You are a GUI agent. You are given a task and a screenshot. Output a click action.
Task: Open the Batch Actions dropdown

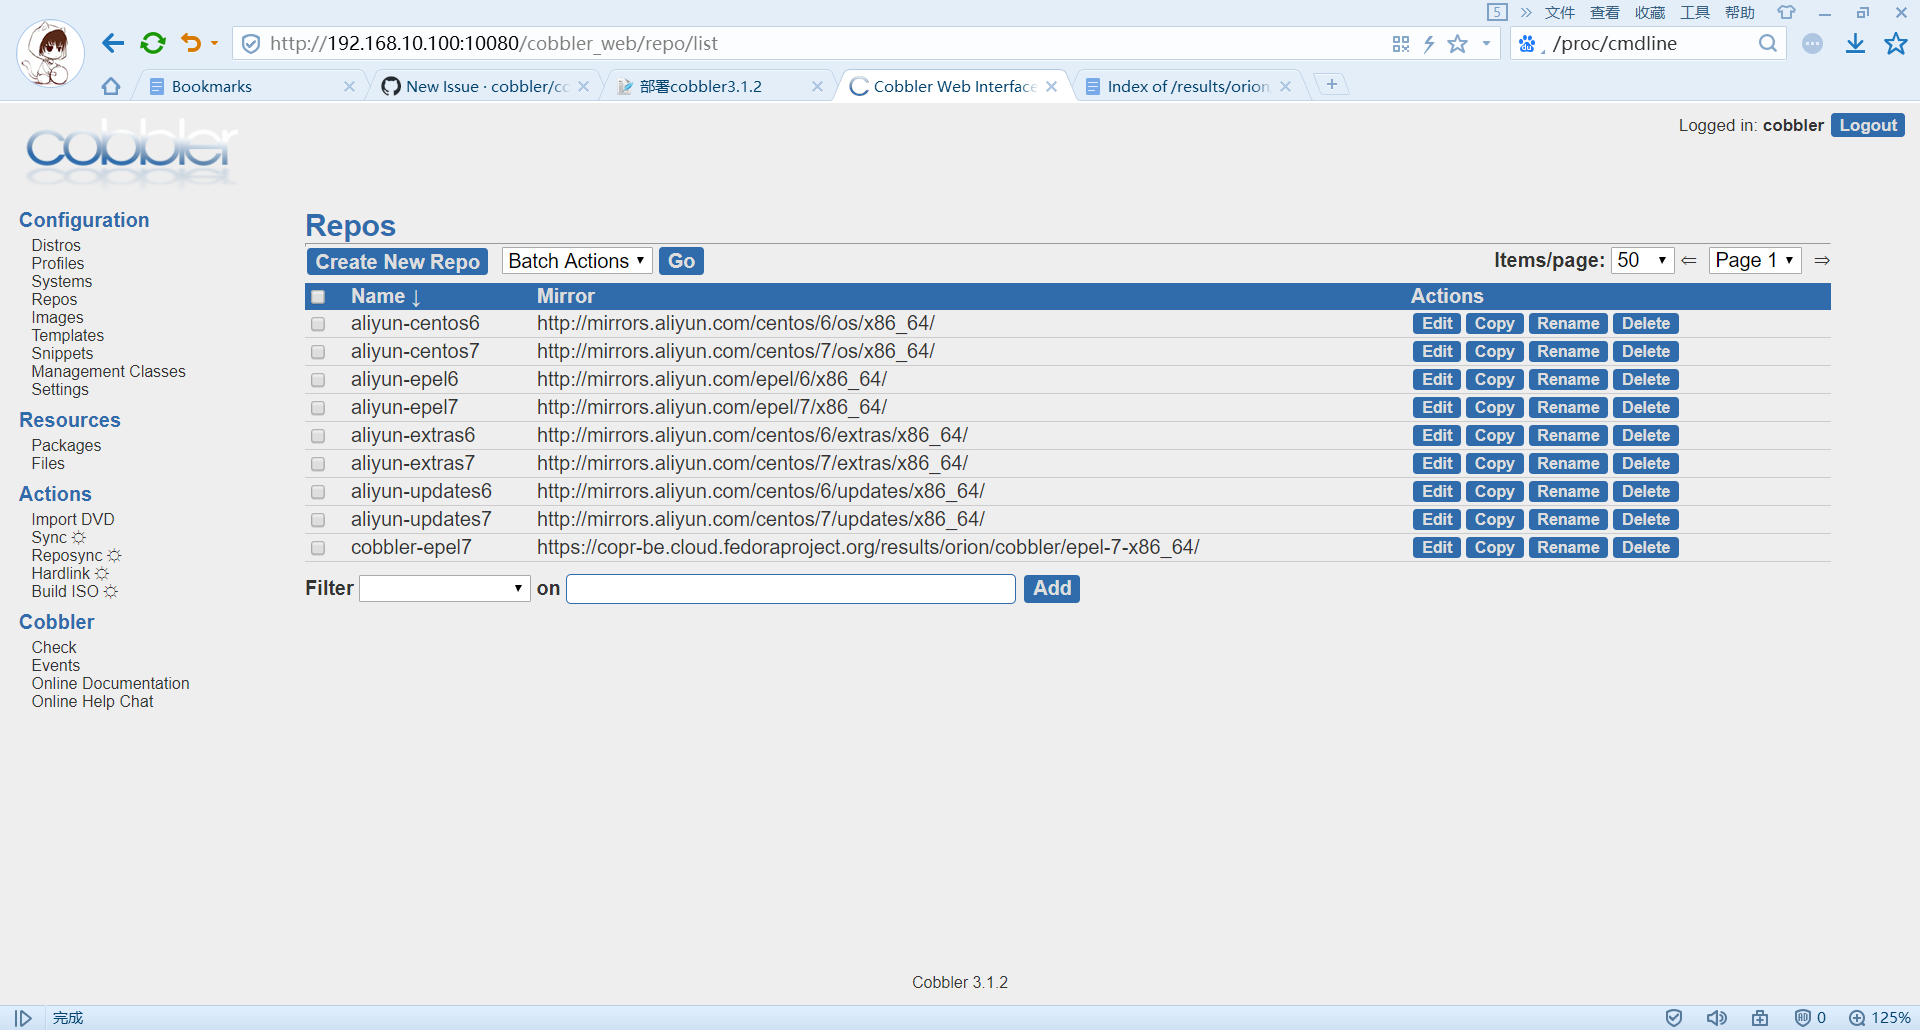(x=576, y=260)
